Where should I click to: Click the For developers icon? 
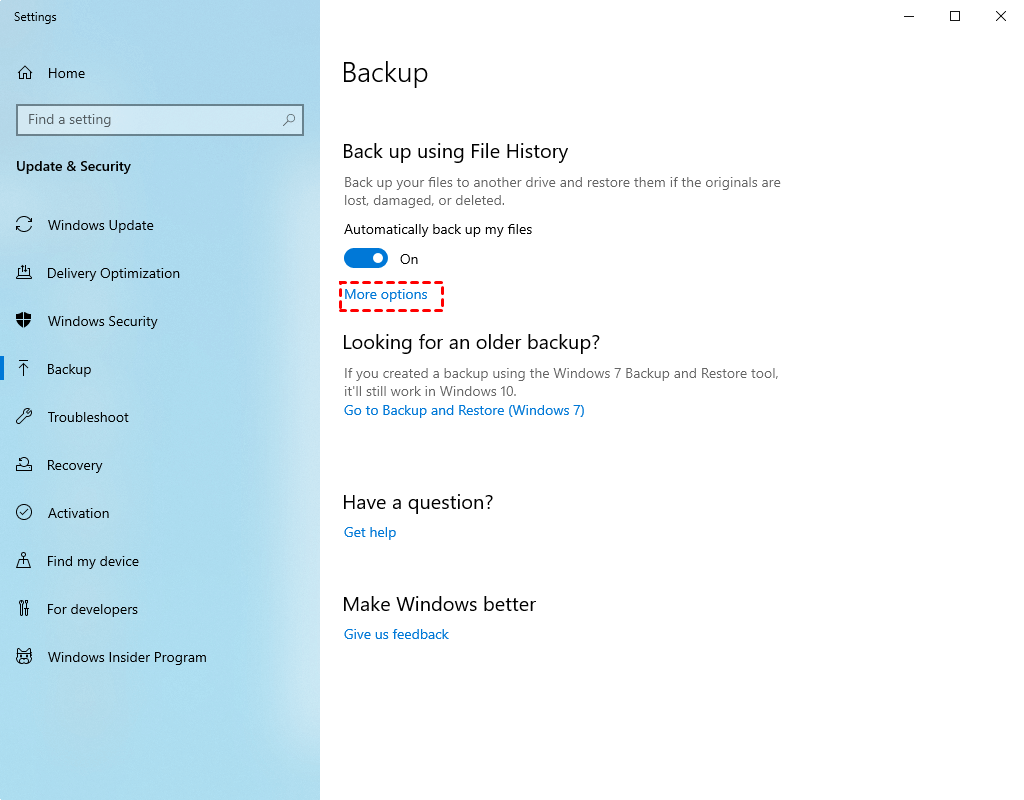(25, 609)
